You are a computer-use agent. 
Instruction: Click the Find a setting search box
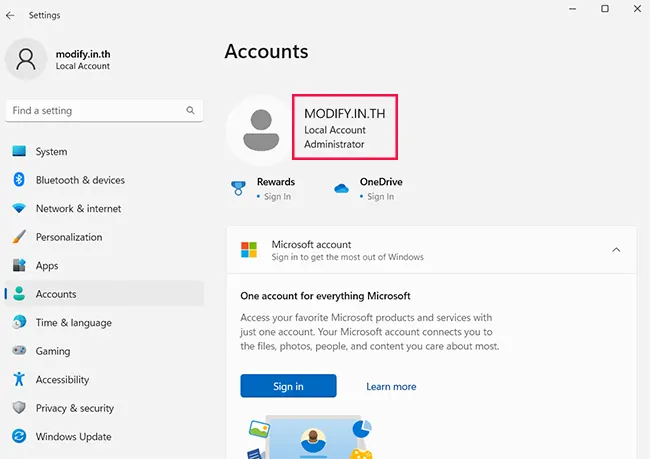95,111
